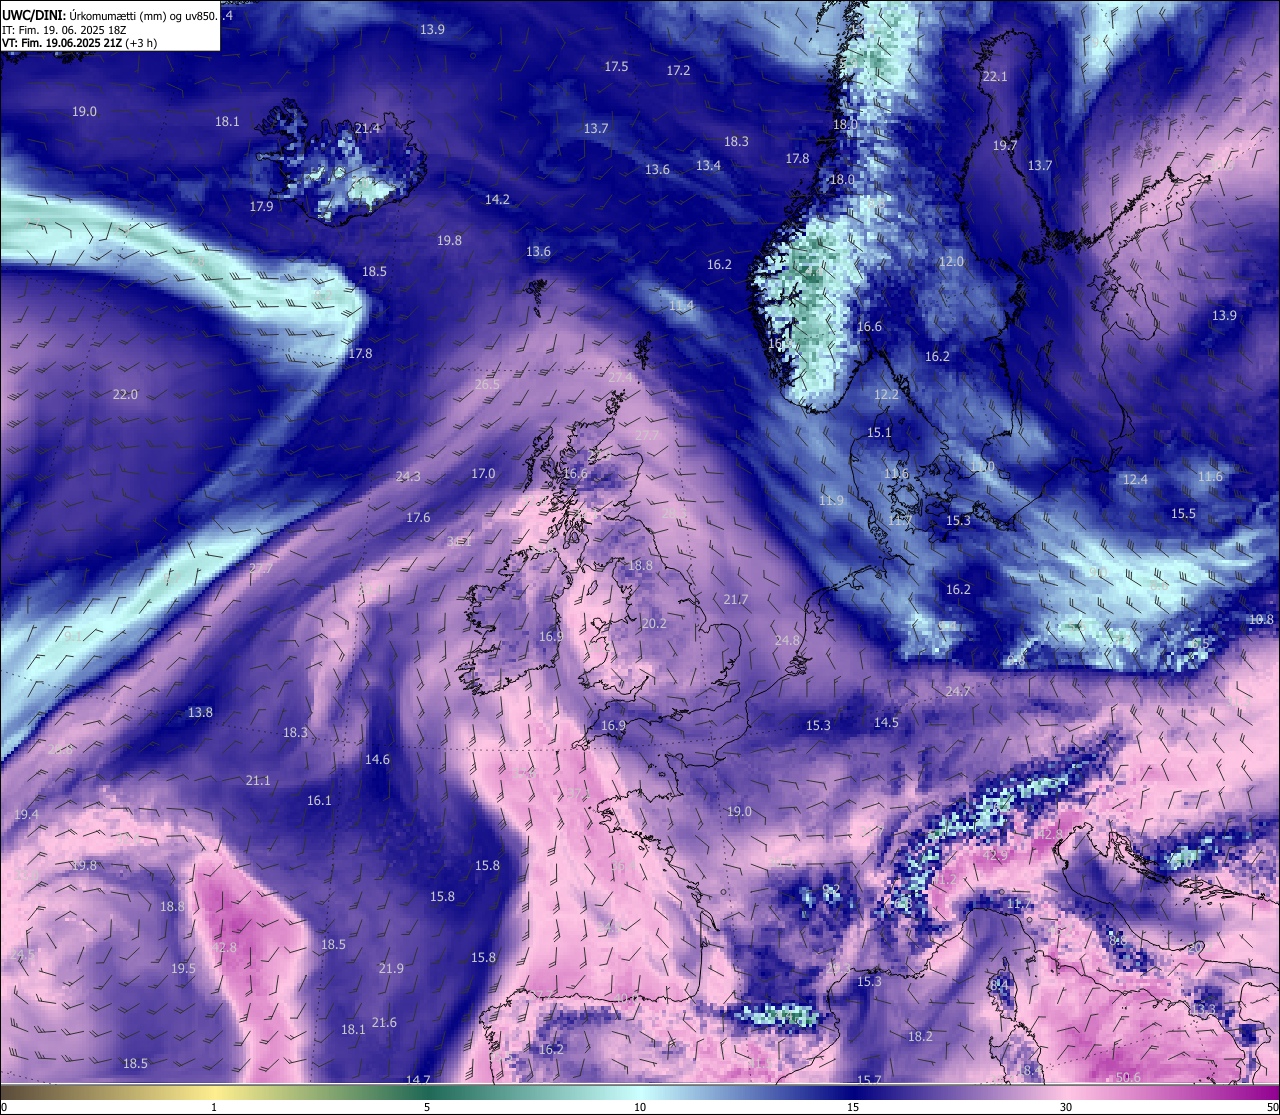Image resolution: width=1280 pixels, height=1115 pixels.
Task: Click the 12.0 value over Sweden
Action: click(x=950, y=261)
